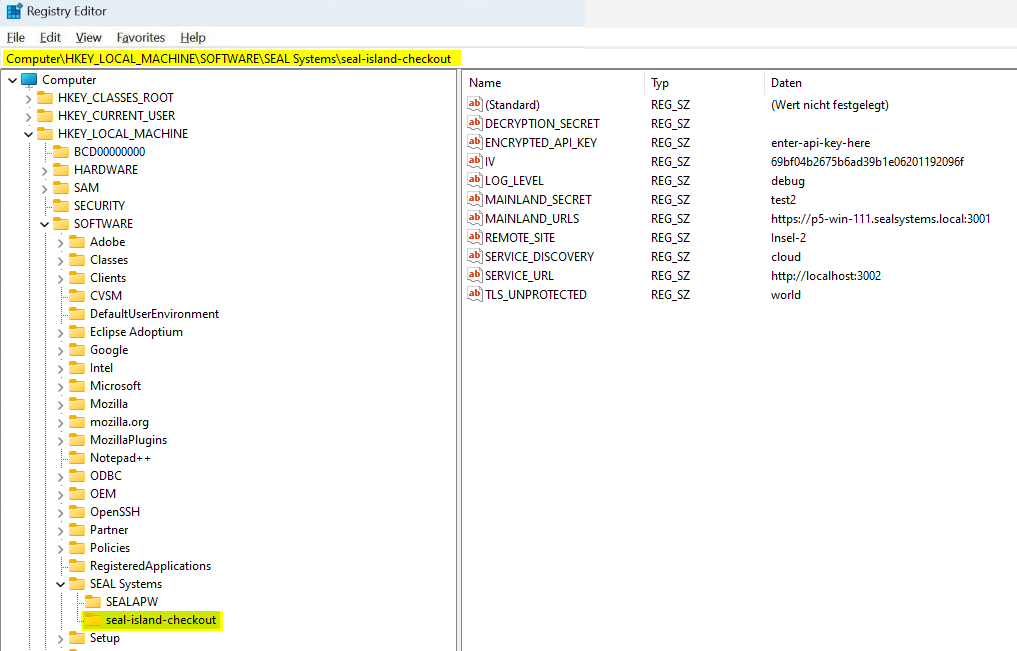Select the HKEY_CURRENT_USER tree item
The width and height of the screenshot is (1017, 651).
[115, 115]
